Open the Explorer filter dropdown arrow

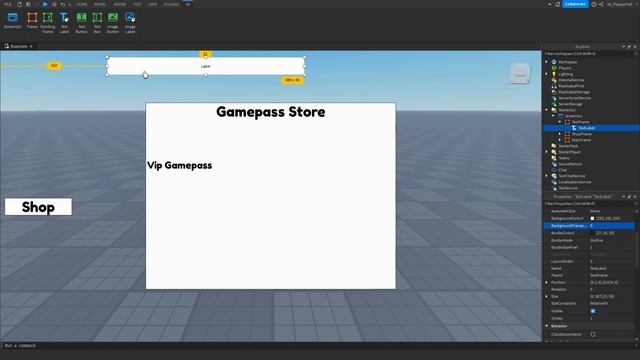click(x=636, y=54)
